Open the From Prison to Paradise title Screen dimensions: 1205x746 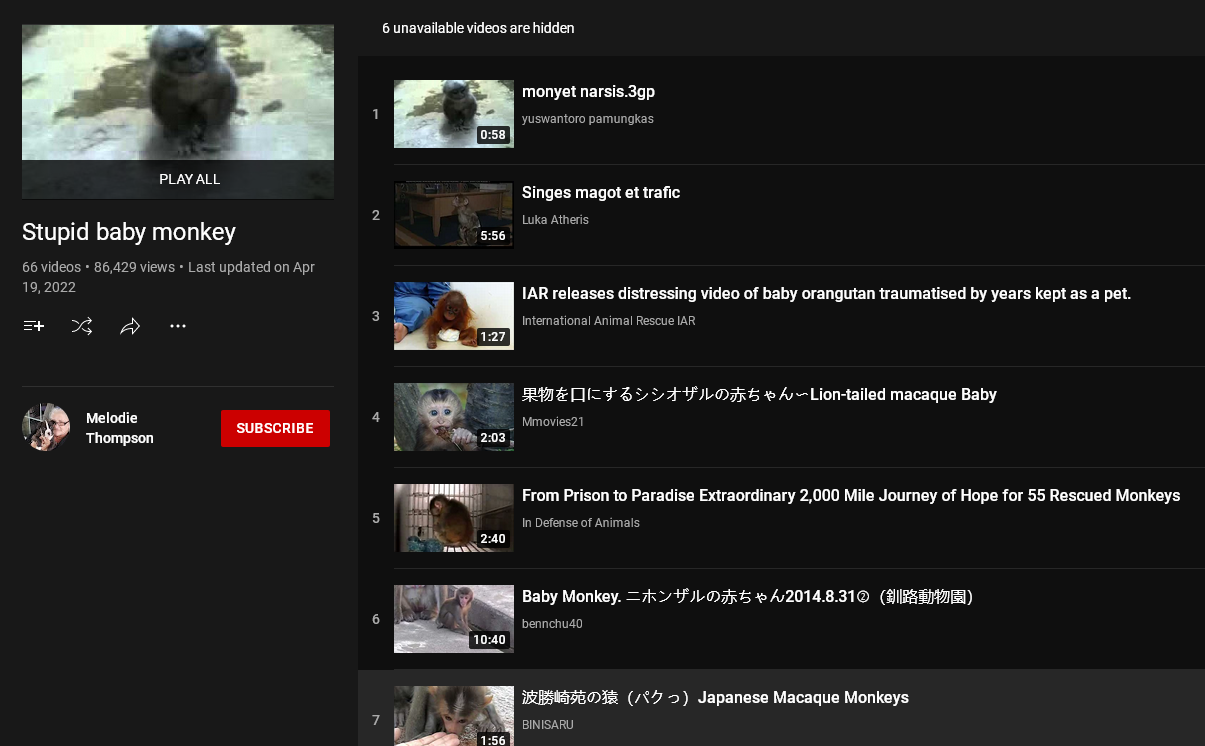click(850, 496)
